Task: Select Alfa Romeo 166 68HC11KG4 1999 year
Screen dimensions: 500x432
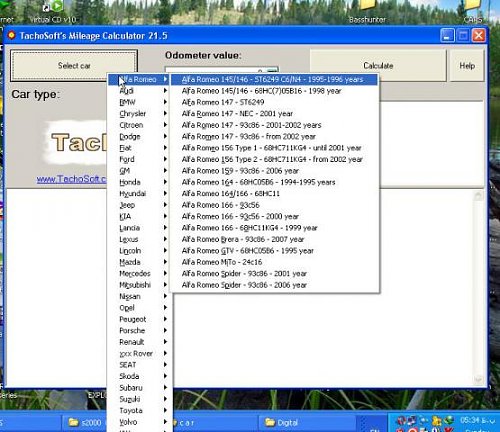Action: [274, 228]
